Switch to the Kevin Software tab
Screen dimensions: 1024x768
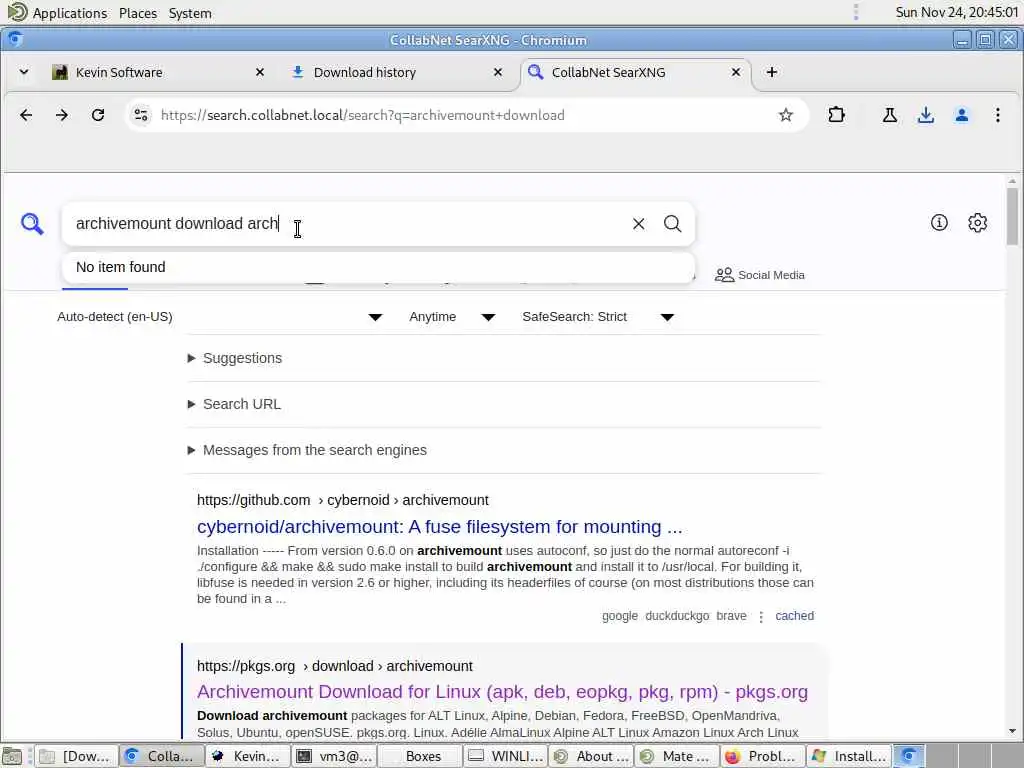tap(158, 72)
